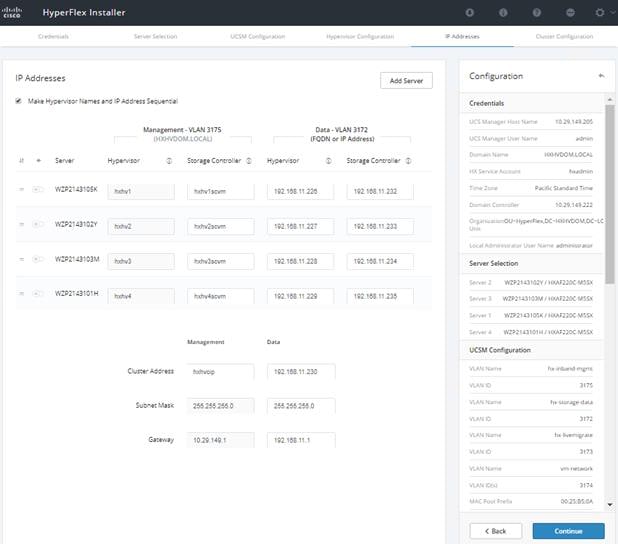Image resolution: width=618 pixels, height=544 pixels.
Task: Edit the data Subnet Mask field
Action: click(x=301, y=406)
